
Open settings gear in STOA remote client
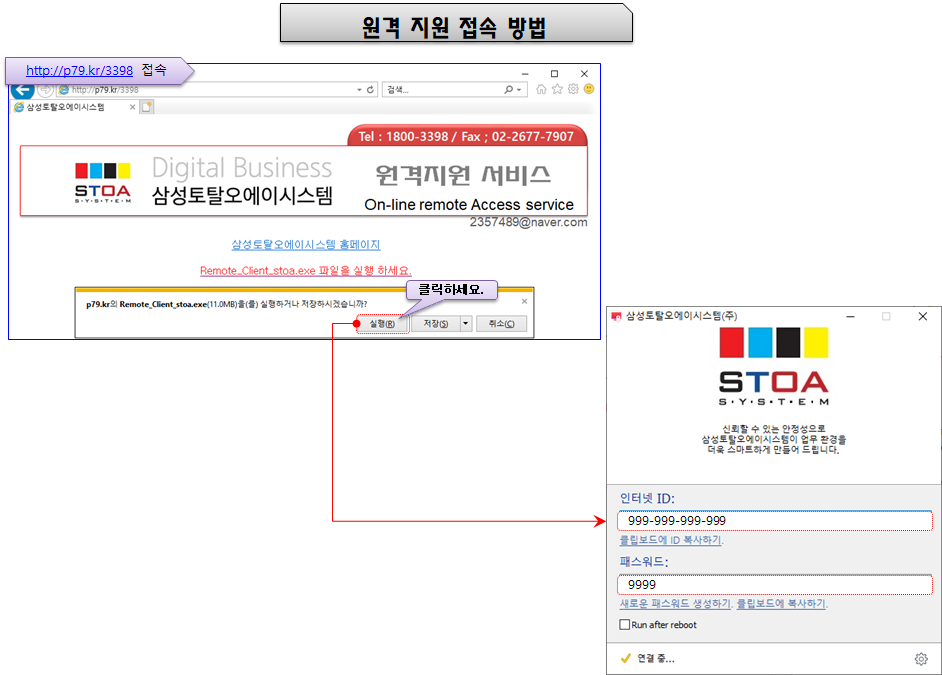pos(921,659)
